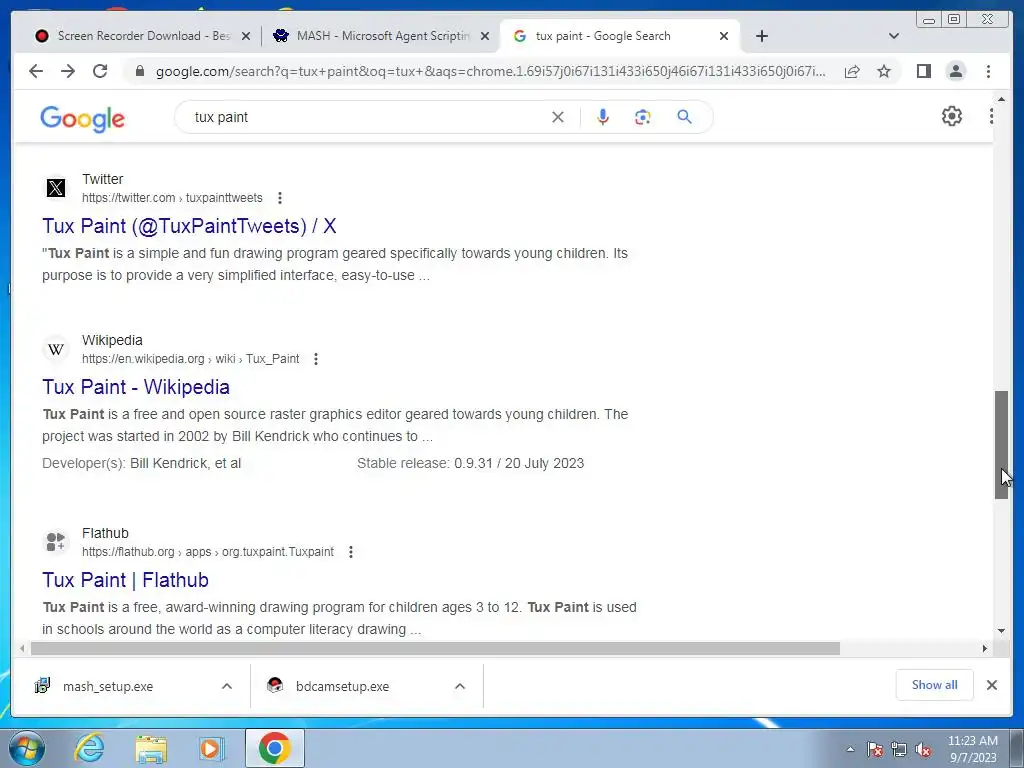Open Google quick settings gear
This screenshot has width=1024, height=768.
tap(952, 116)
